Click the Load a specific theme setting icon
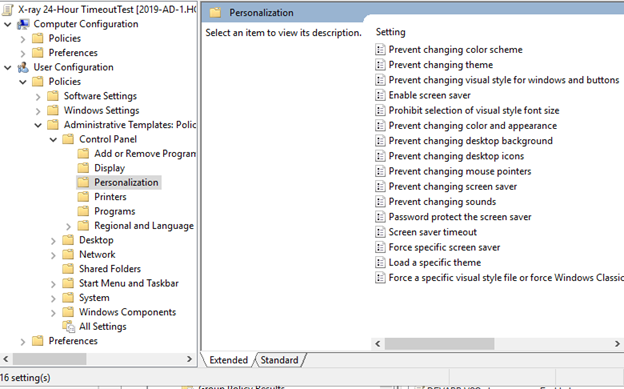The width and height of the screenshot is (624, 389). pos(380,262)
